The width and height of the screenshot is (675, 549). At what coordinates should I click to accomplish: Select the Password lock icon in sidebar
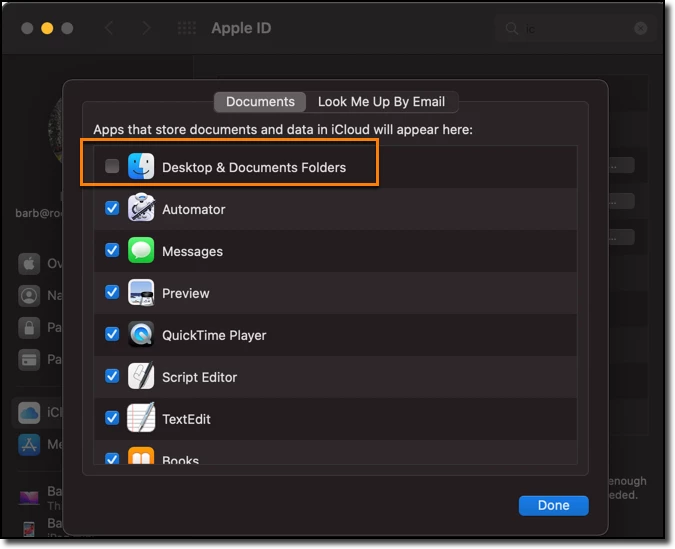point(29,328)
